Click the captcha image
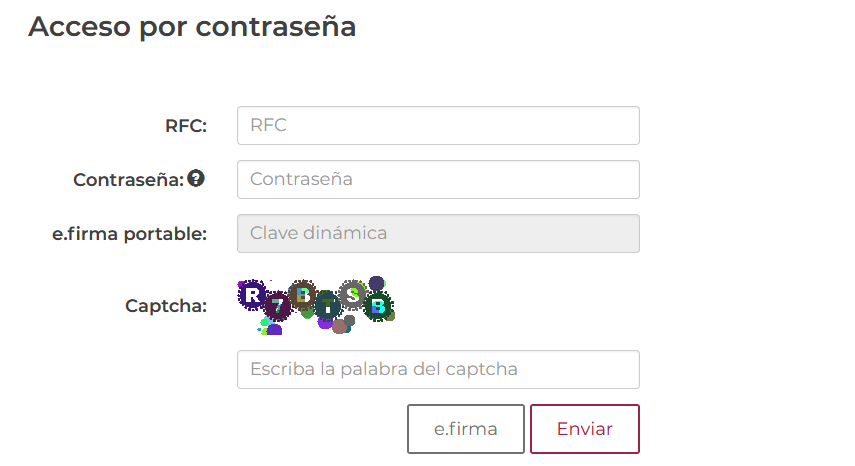 pyautogui.click(x=316, y=305)
